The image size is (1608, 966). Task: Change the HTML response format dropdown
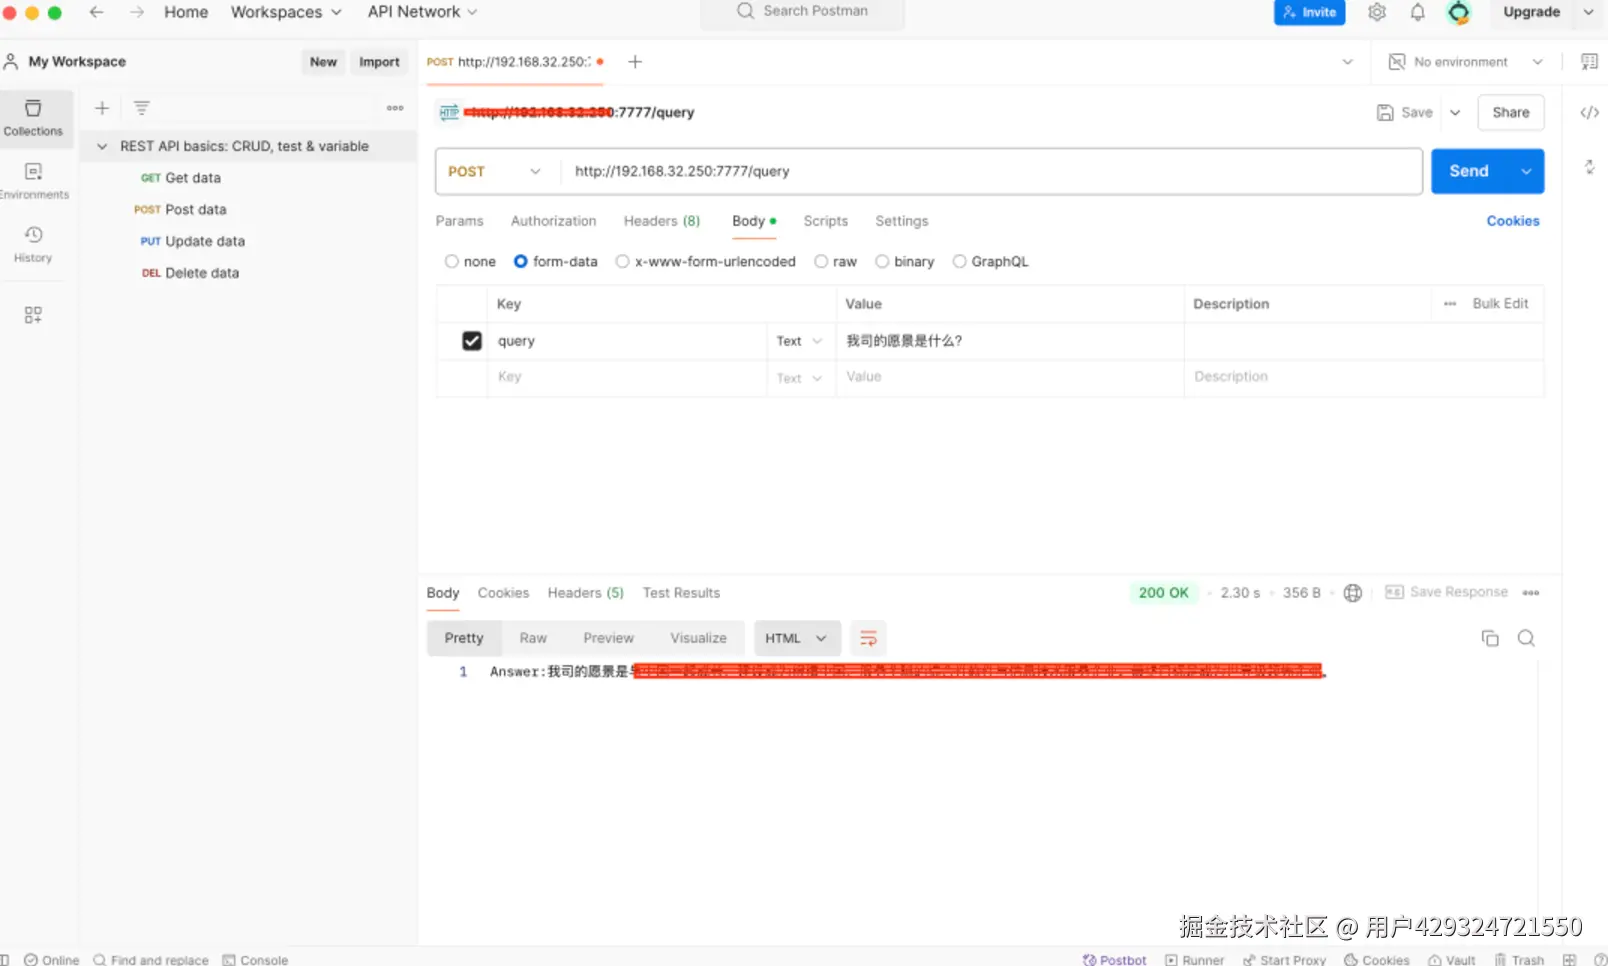point(797,638)
